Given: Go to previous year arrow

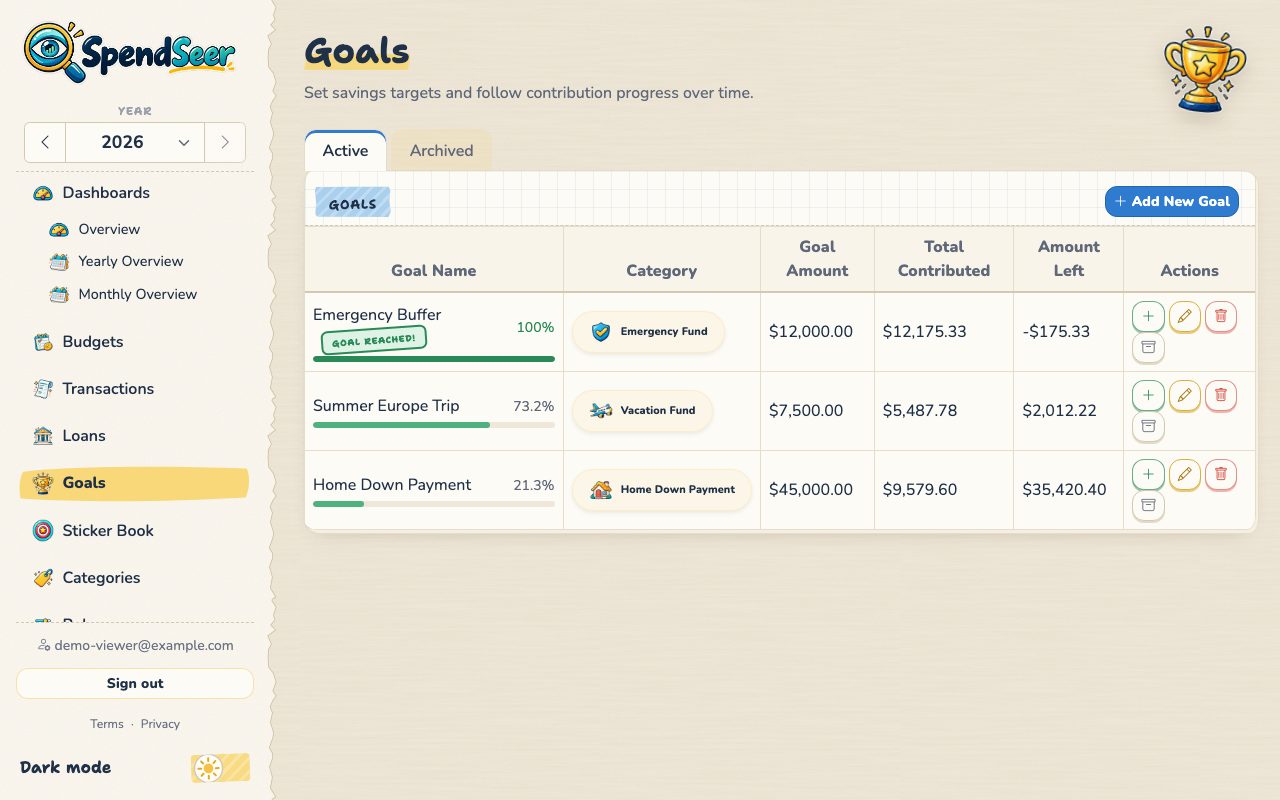Looking at the screenshot, I should [45, 143].
